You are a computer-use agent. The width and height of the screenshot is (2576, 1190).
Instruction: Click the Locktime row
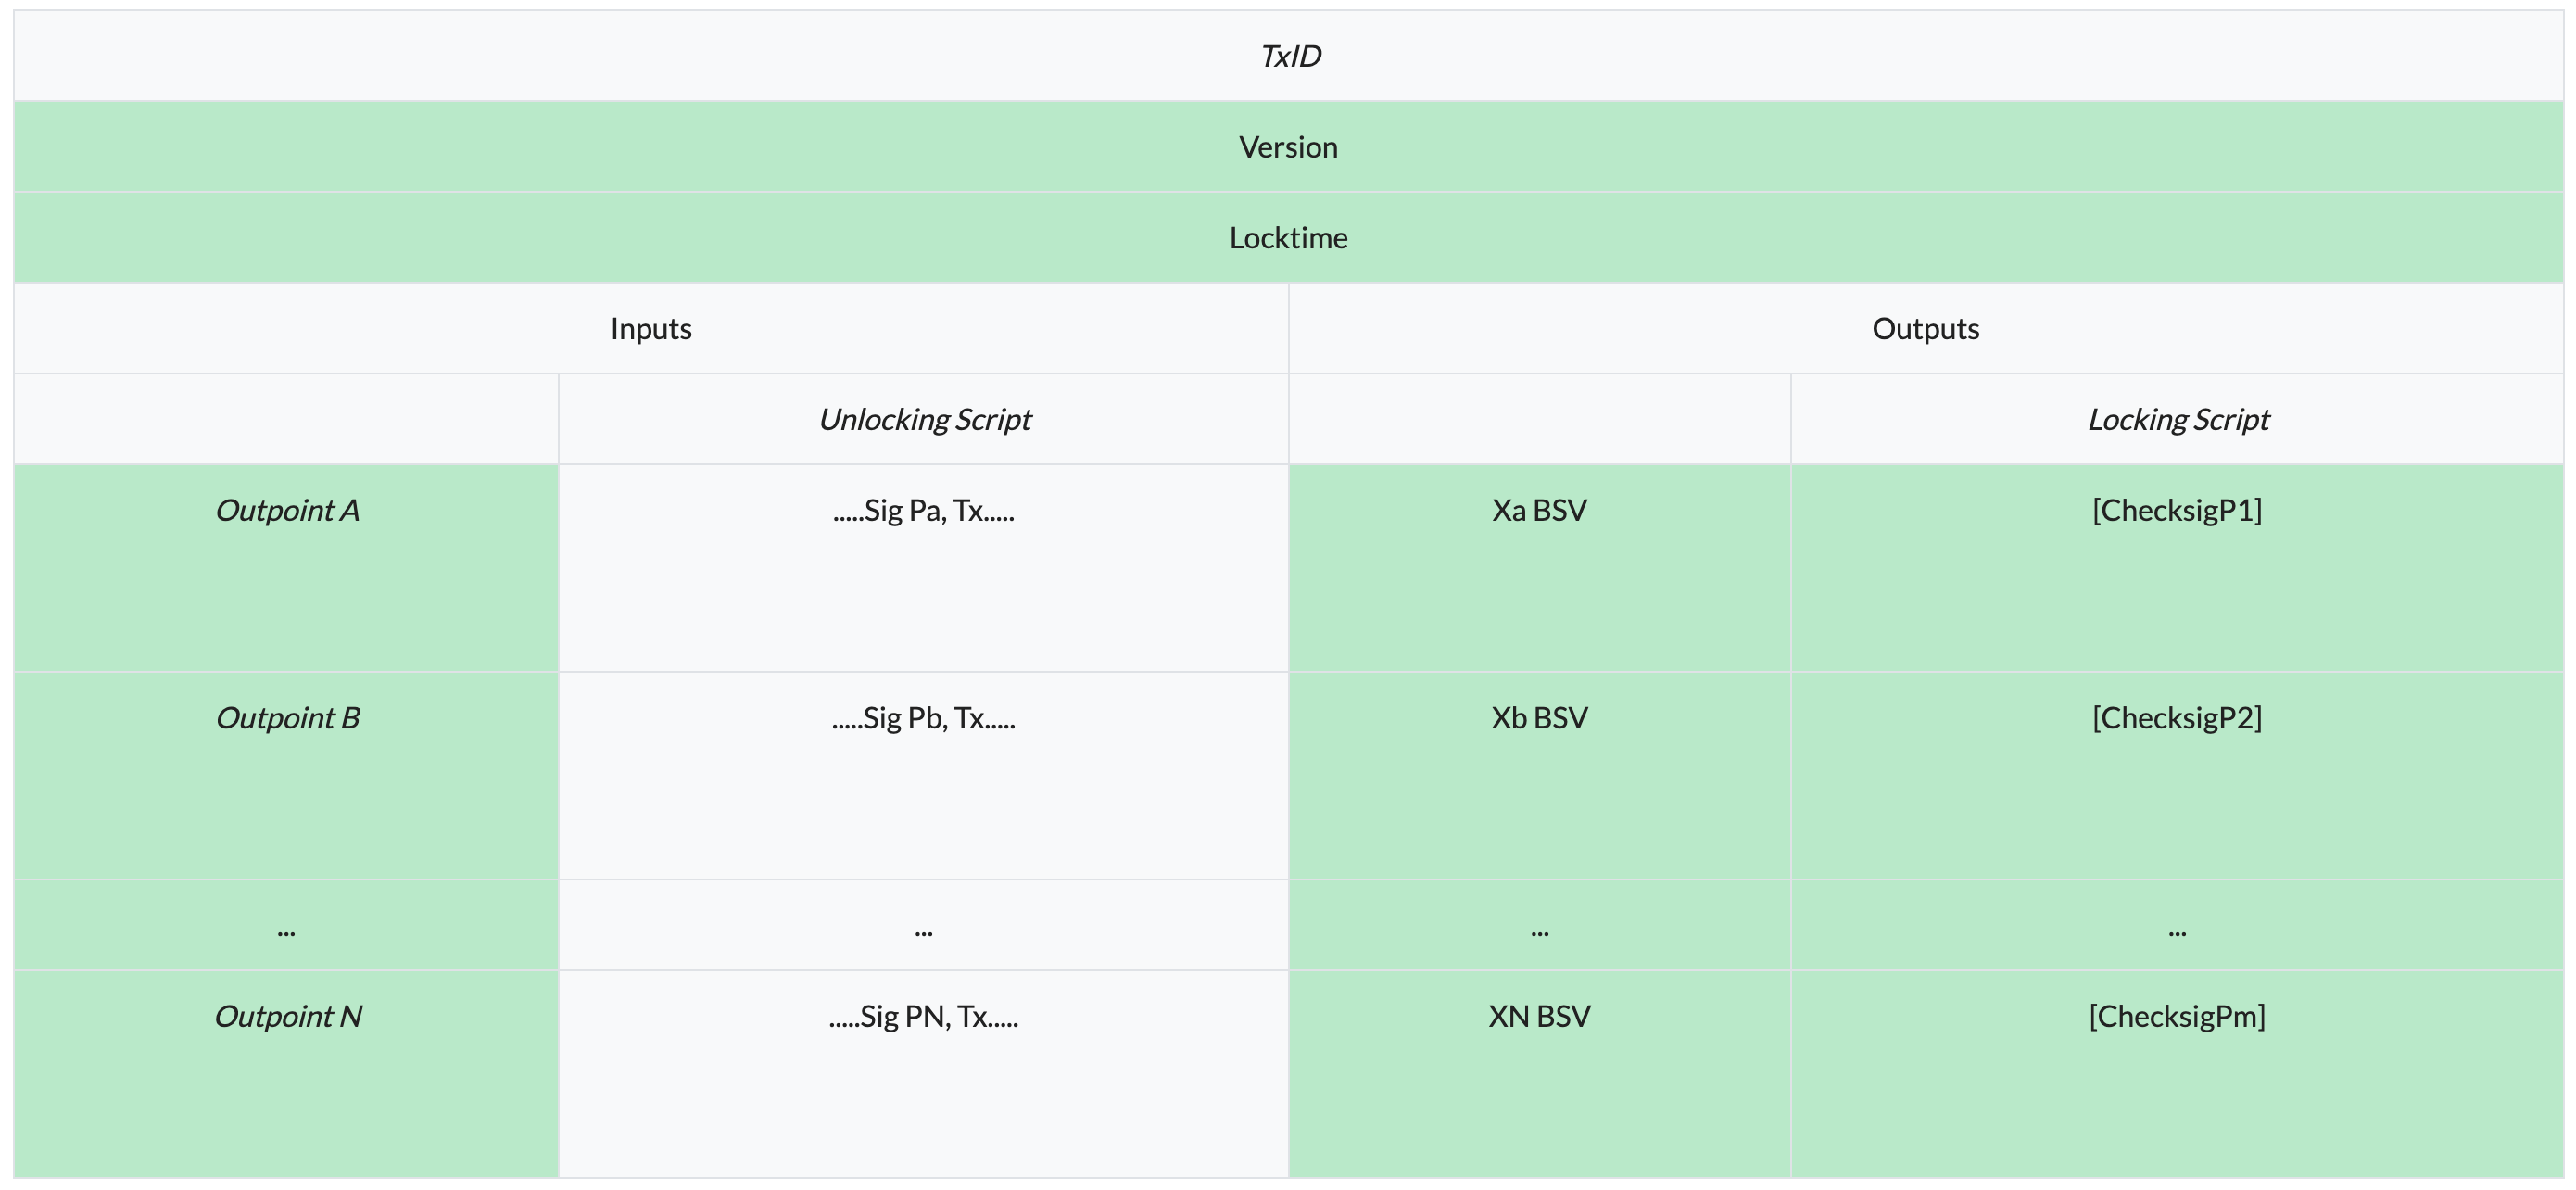point(1288,238)
